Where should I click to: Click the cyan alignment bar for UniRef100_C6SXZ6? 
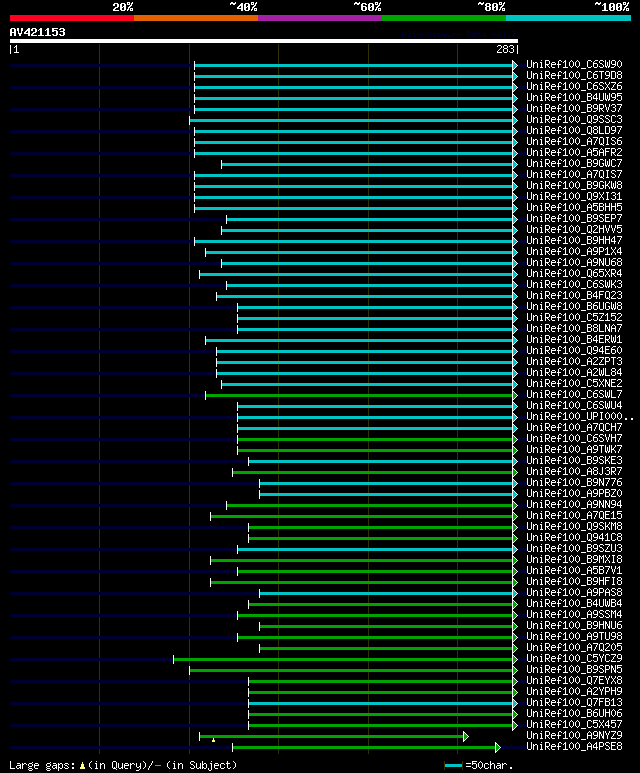[x=354, y=87]
